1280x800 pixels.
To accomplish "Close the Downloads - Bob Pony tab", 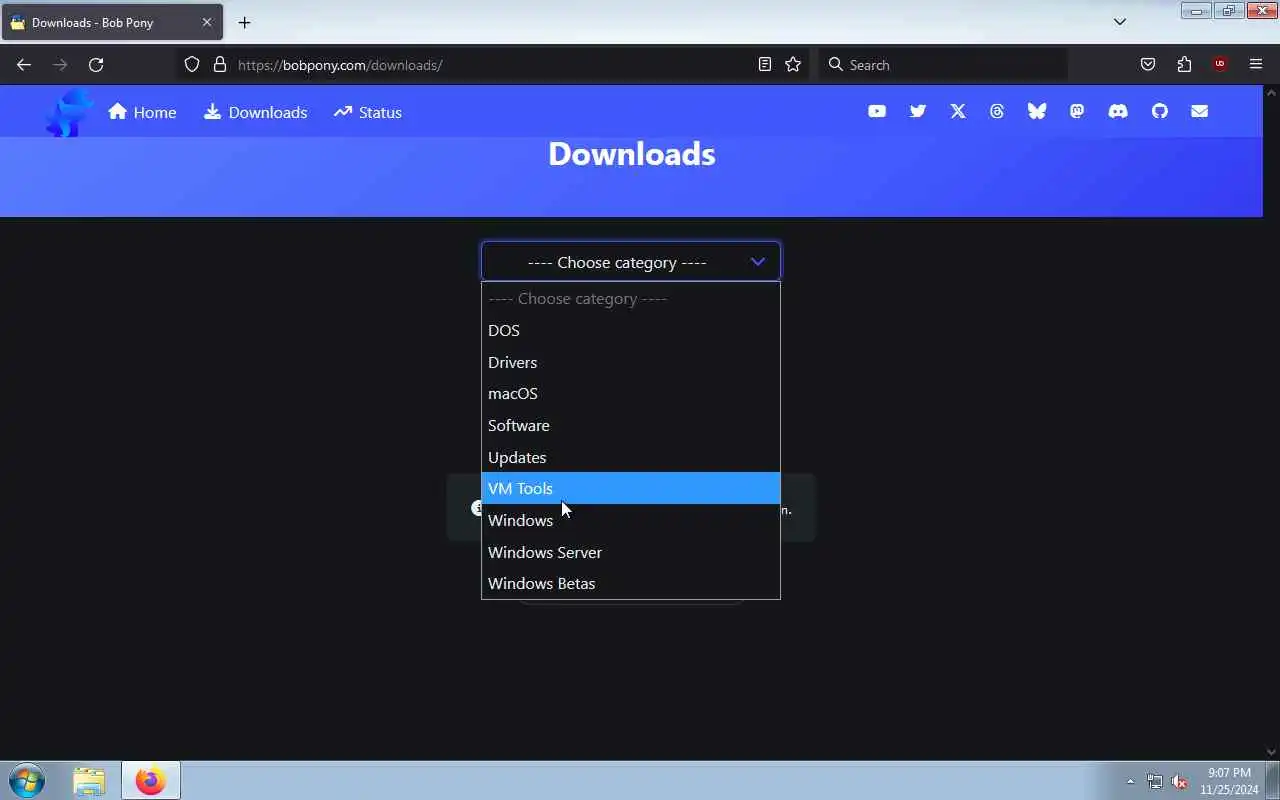I will coord(207,22).
